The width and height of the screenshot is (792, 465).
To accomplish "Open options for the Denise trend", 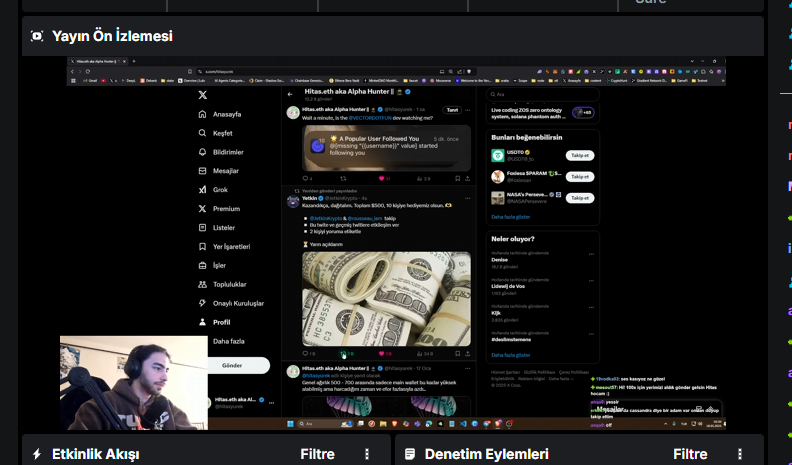I will [591, 254].
